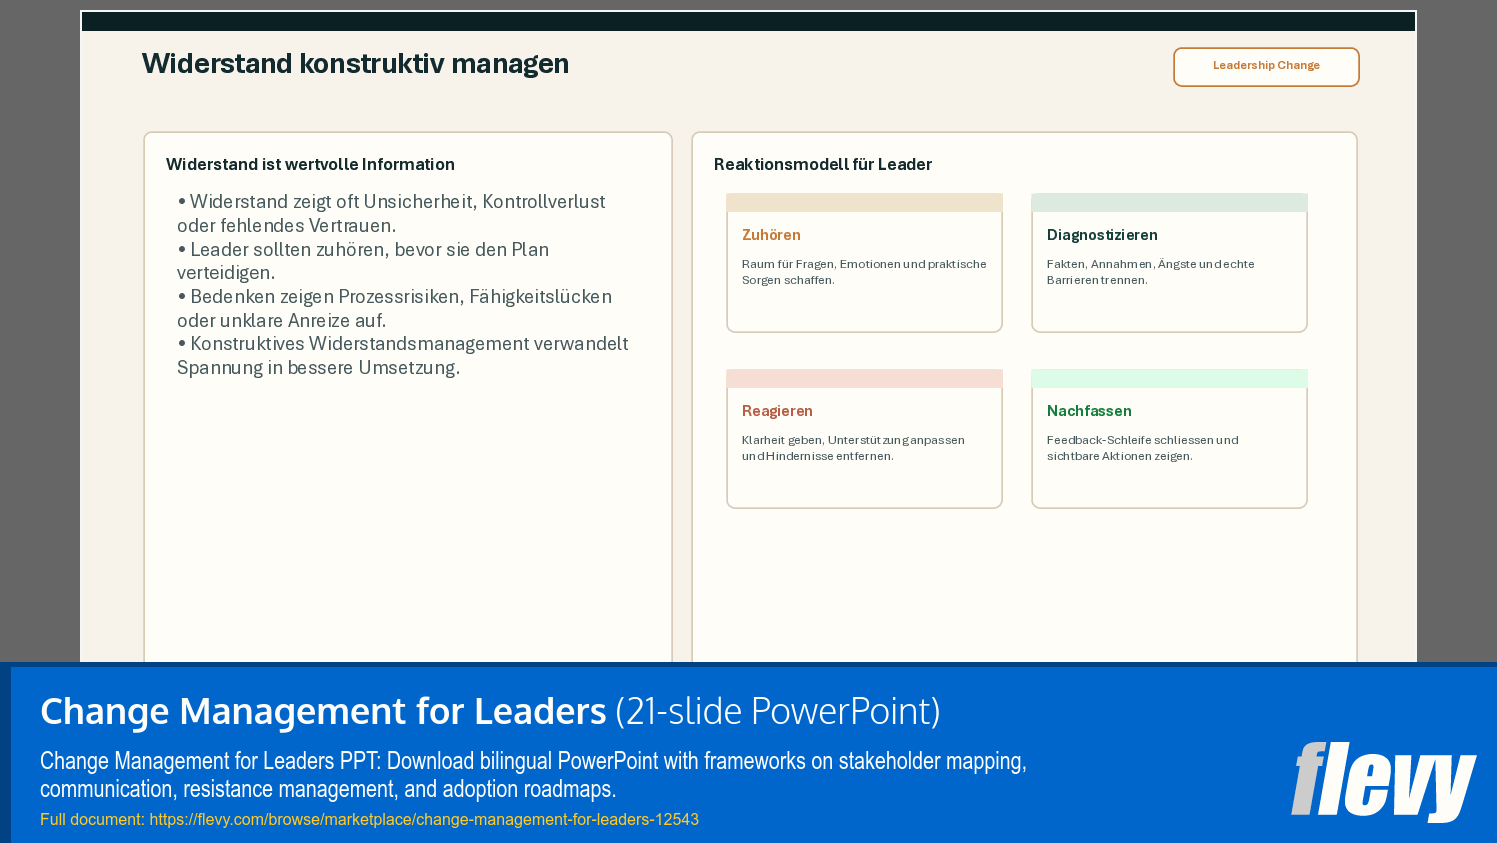Click bullet 'Widerstand zeigt oft Unsicherheit'
1497x843 pixels.
click(x=391, y=213)
